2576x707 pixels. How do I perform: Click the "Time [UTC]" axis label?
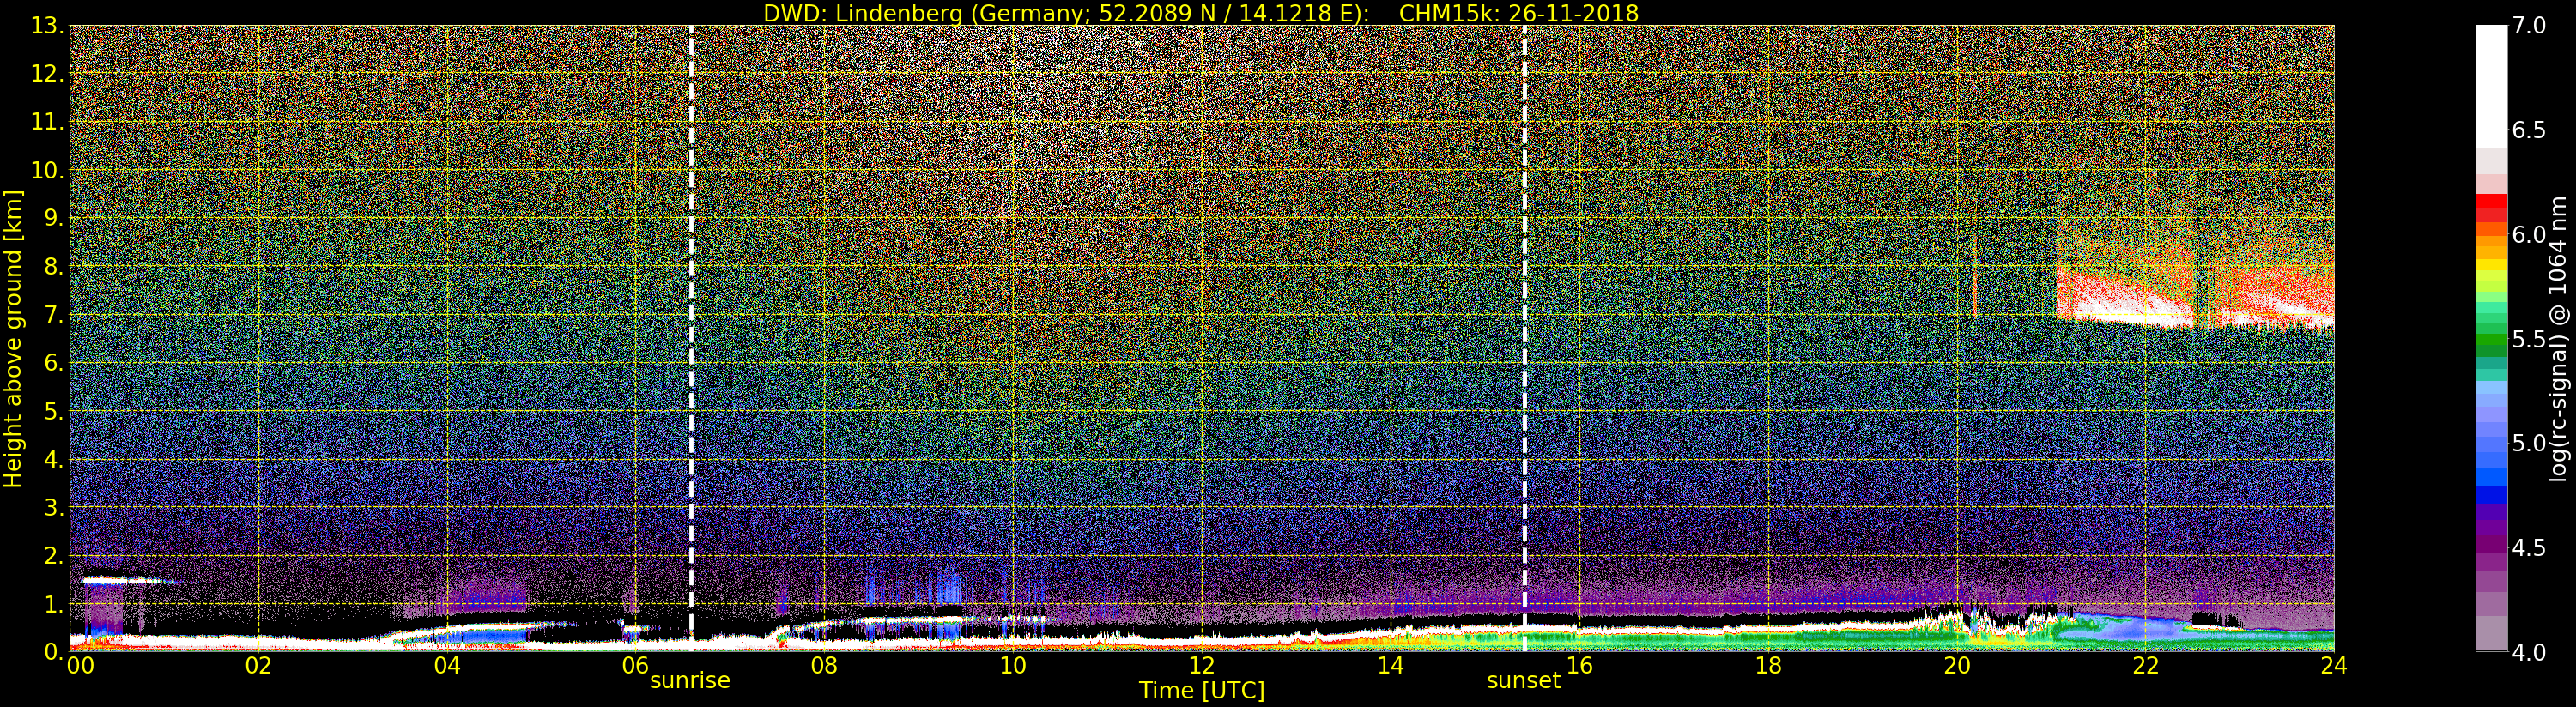pos(1201,691)
